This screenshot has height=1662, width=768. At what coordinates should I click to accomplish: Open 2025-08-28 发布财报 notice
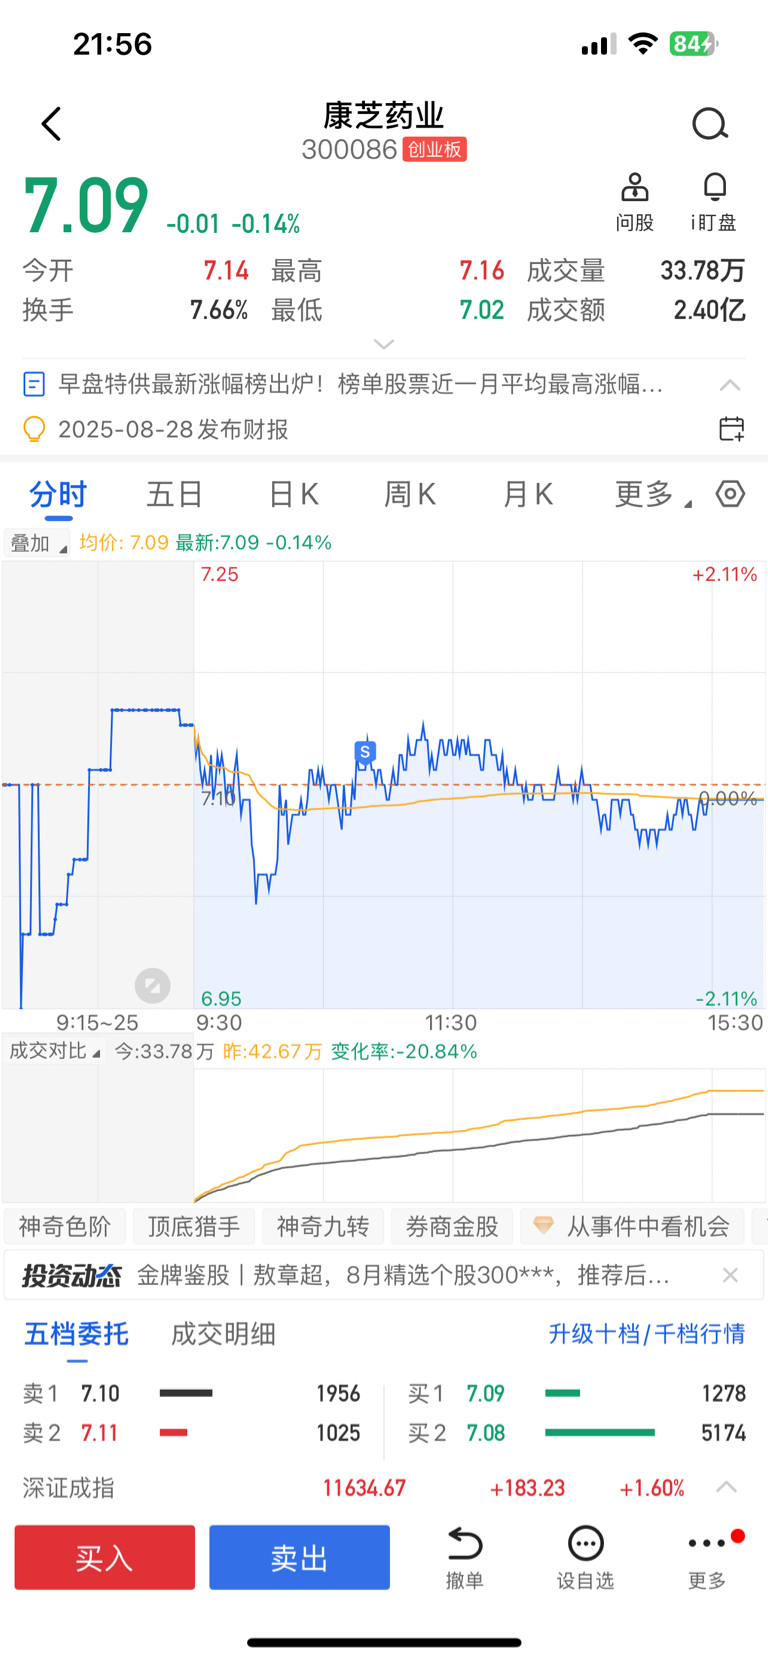click(173, 429)
